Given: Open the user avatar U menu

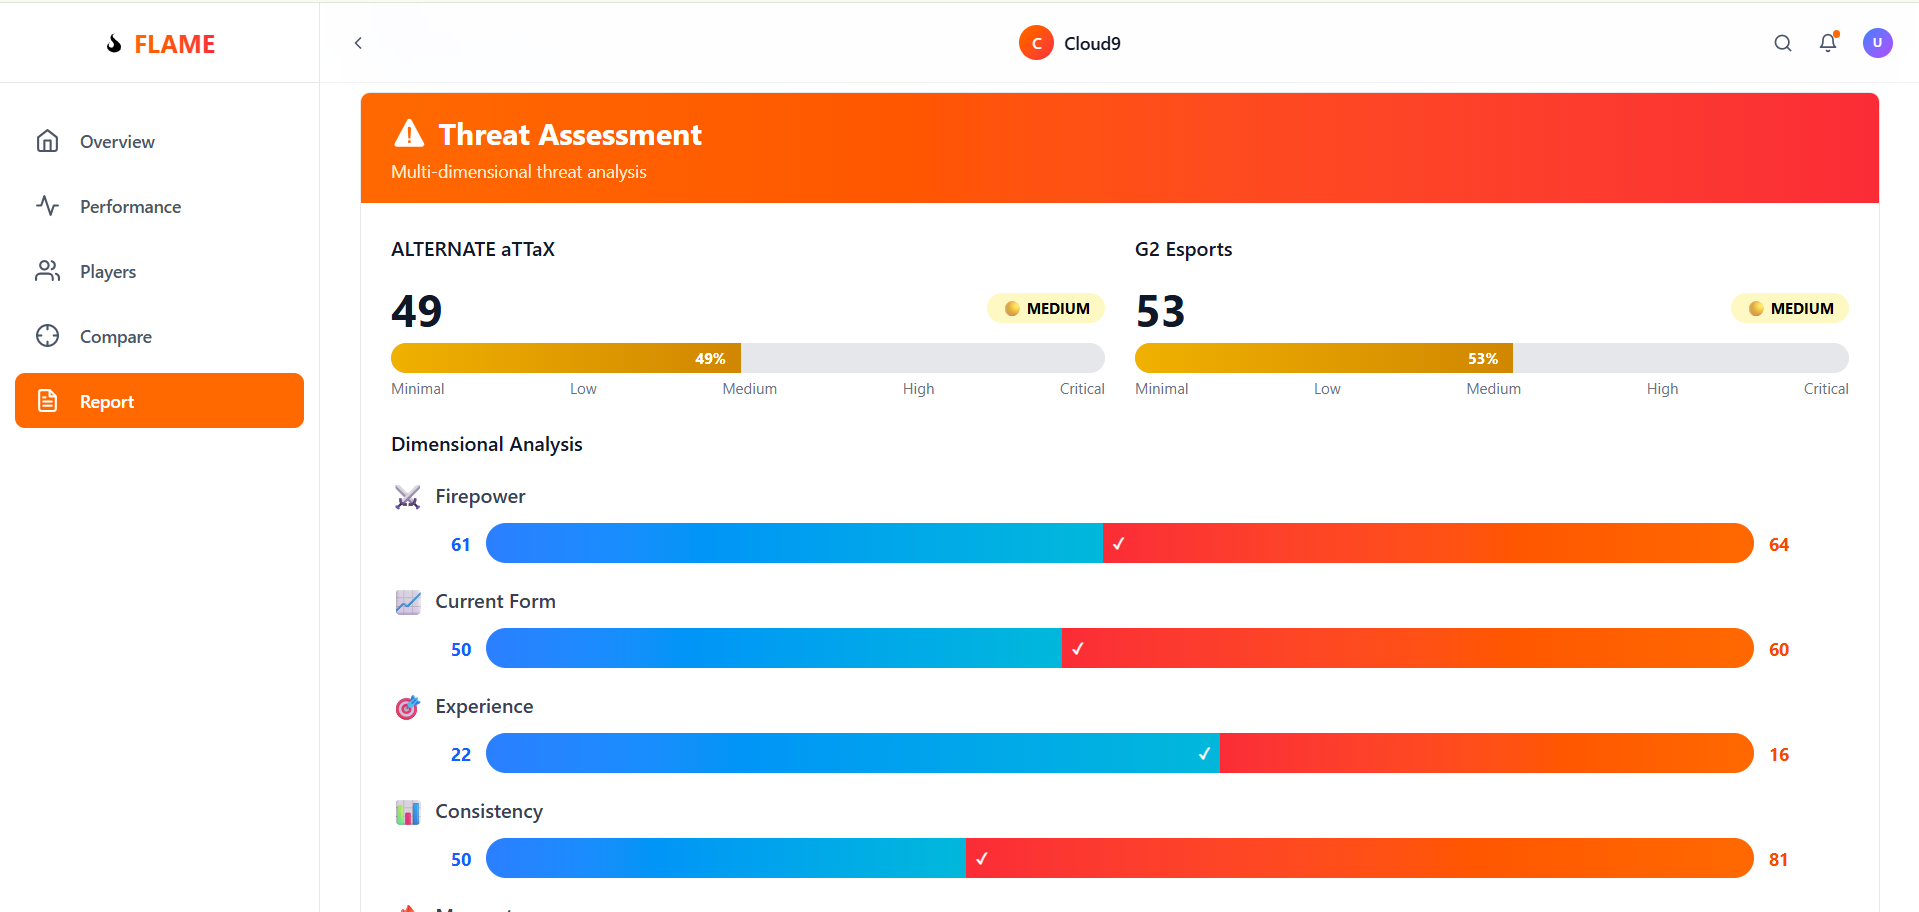Looking at the screenshot, I should [1877, 43].
